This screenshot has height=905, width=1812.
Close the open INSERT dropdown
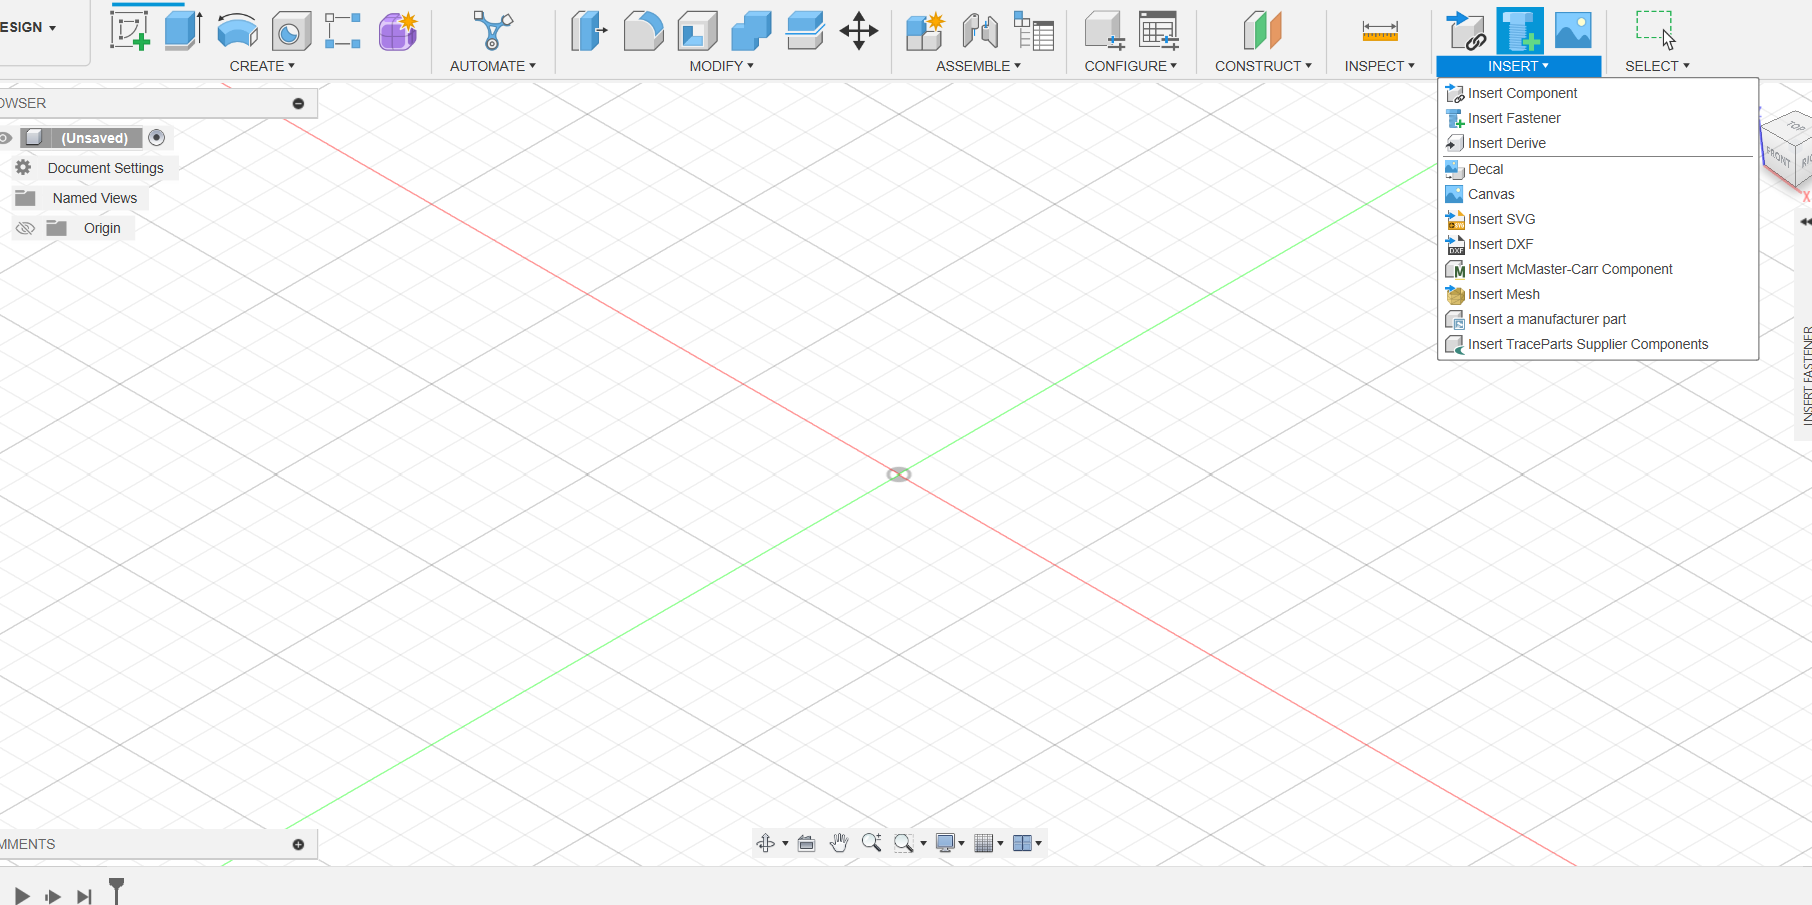pos(1518,66)
